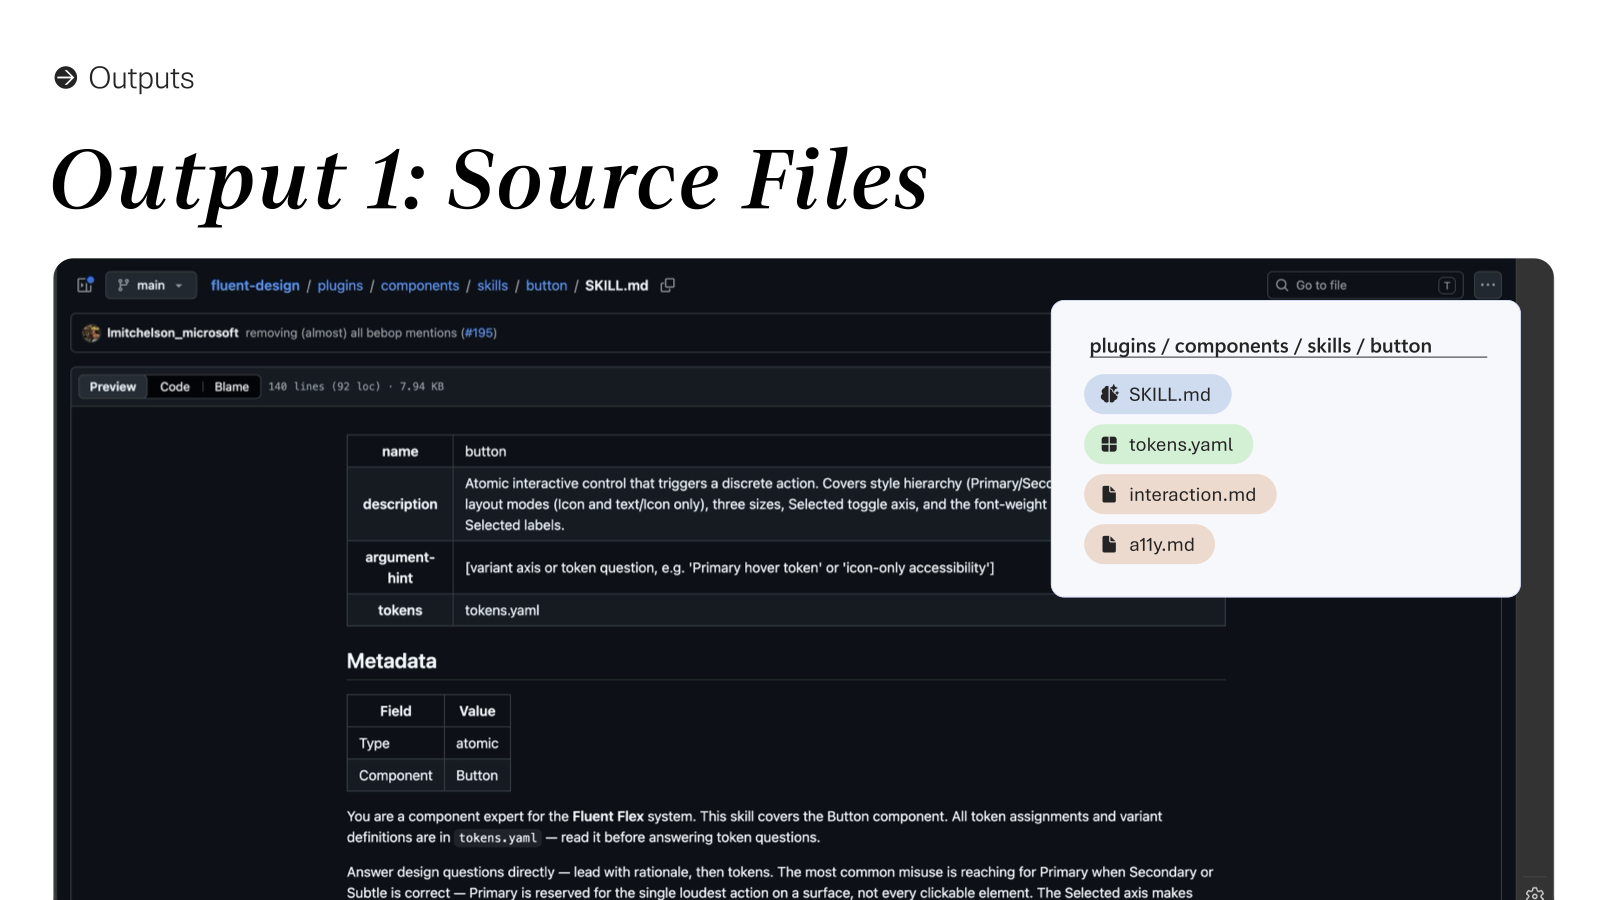Select the tokens.yaml file chip
Screen dimensions: 1600x900
click(1168, 444)
